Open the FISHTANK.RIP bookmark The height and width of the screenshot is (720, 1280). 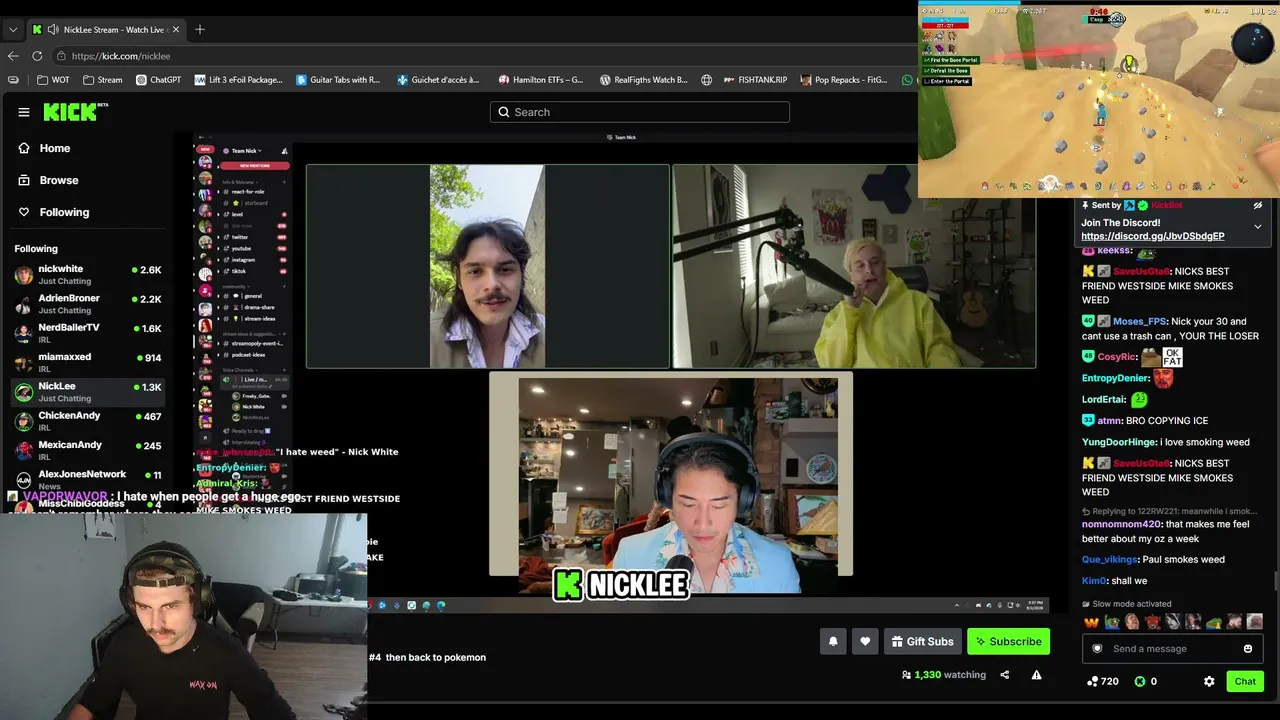pos(755,80)
